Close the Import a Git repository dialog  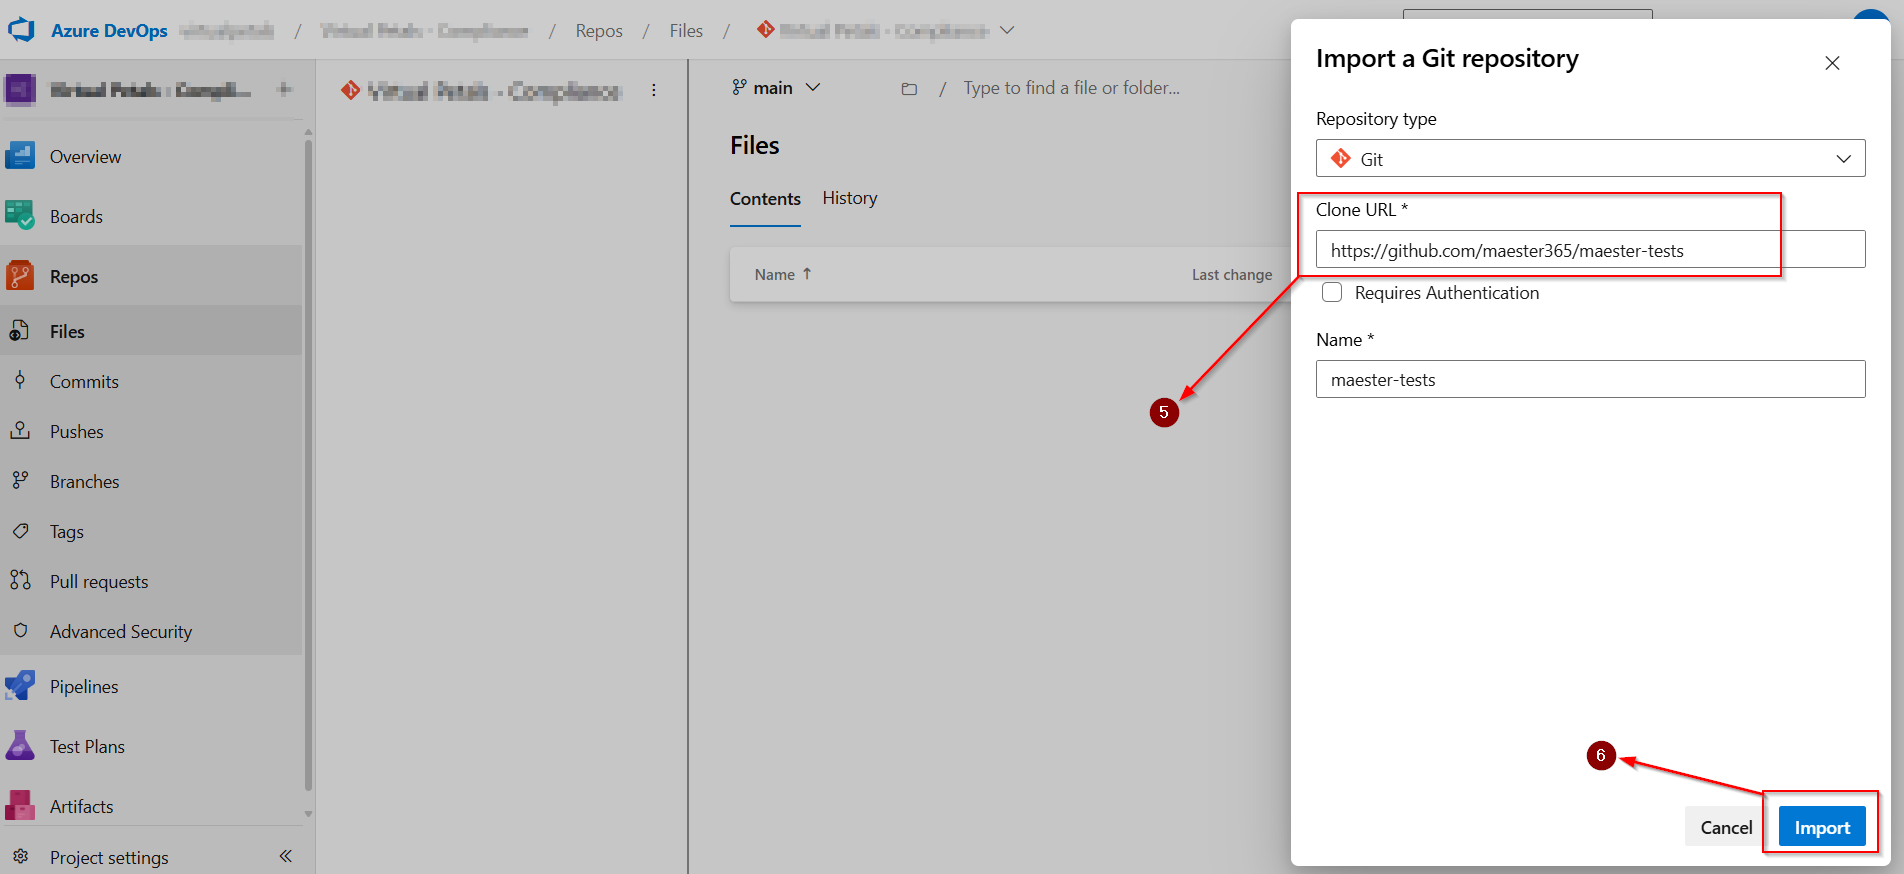coord(1832,63)
